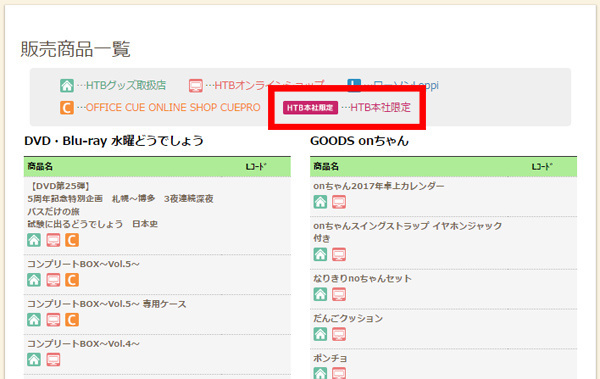Open the OFFICE CUE ONLINE SHOP CUEPRO link

click(173, 108)
